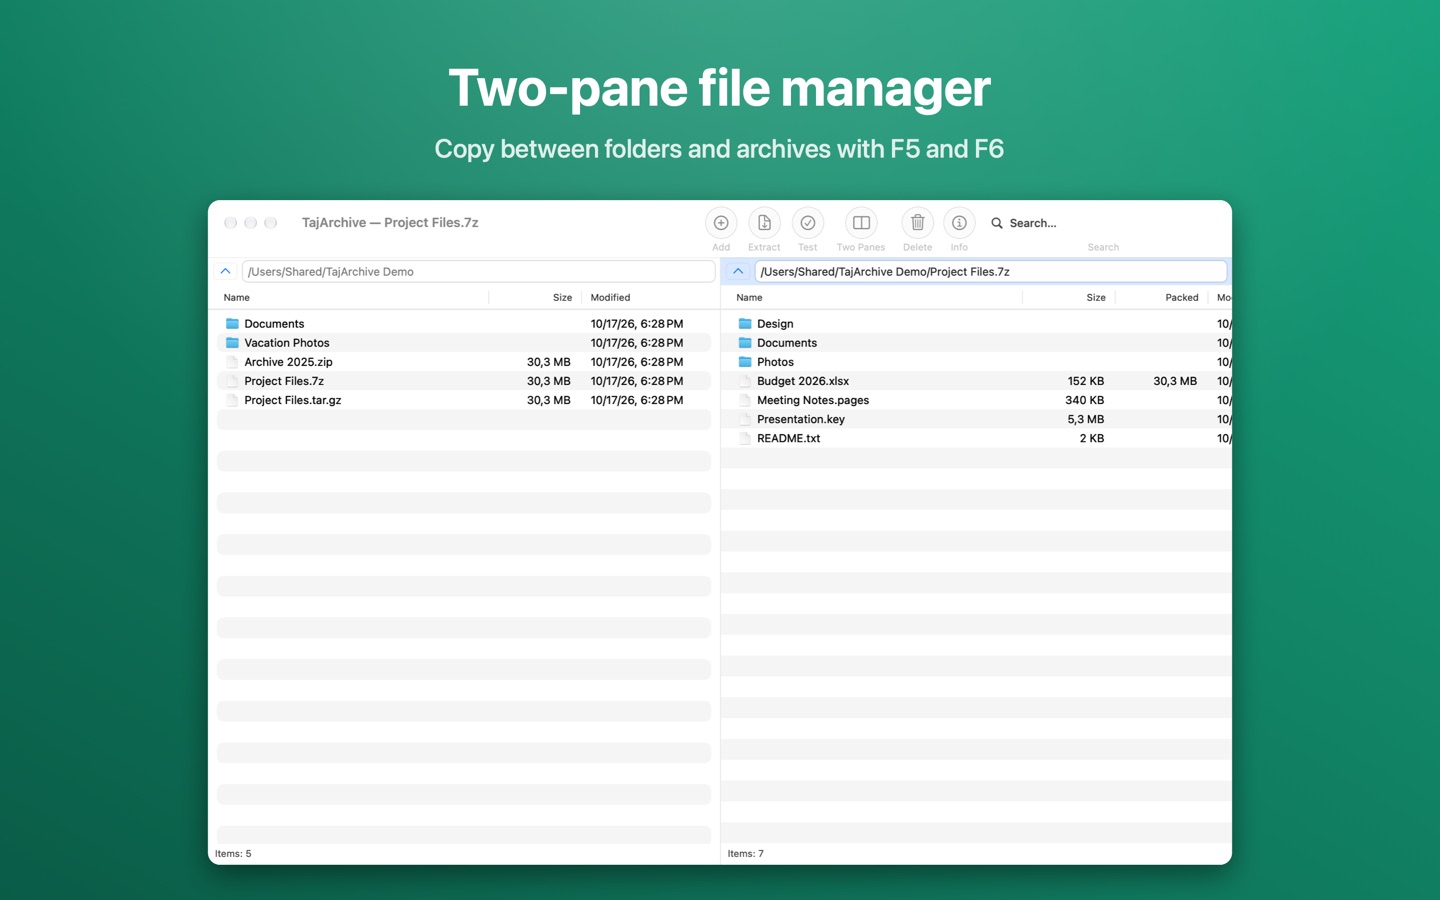Sort left pane by Modified column
Screen dimensions: 1440x900
tap(610, 297)
